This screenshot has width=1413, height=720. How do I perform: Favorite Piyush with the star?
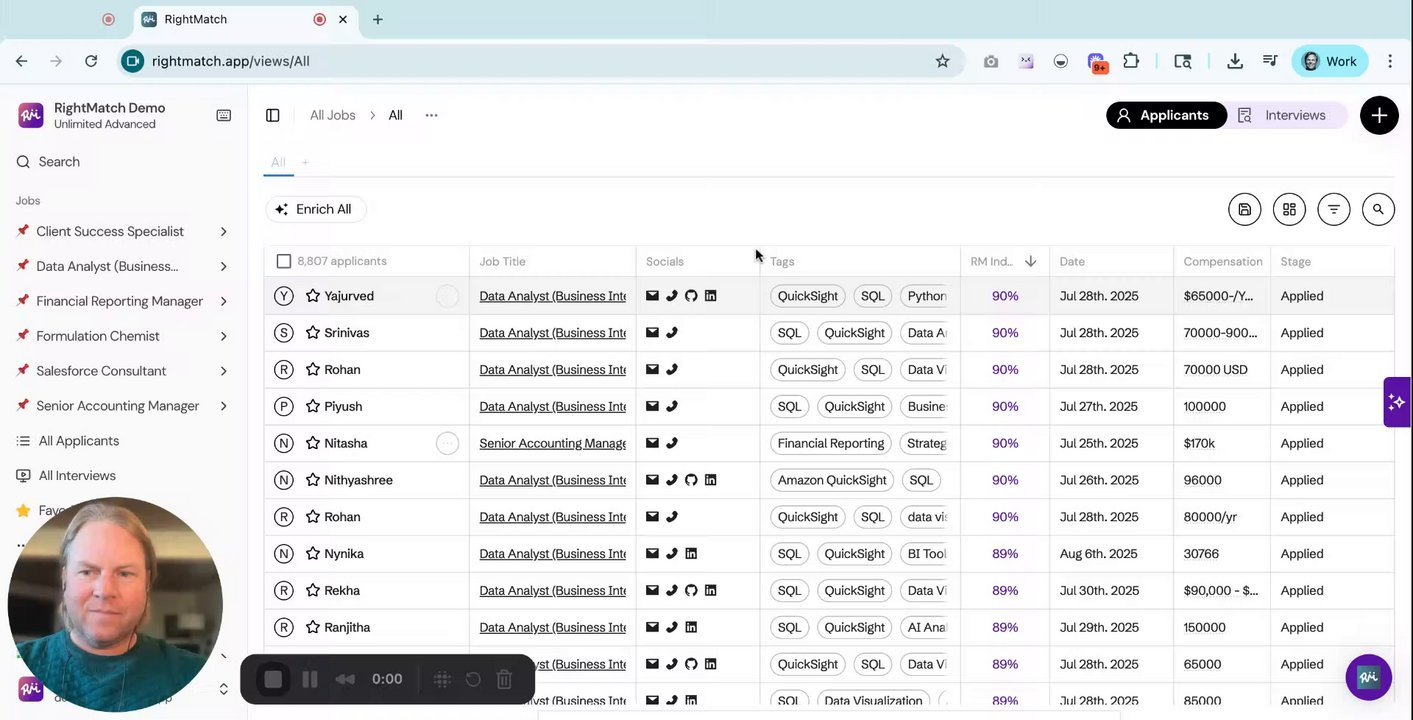(313, 406)
